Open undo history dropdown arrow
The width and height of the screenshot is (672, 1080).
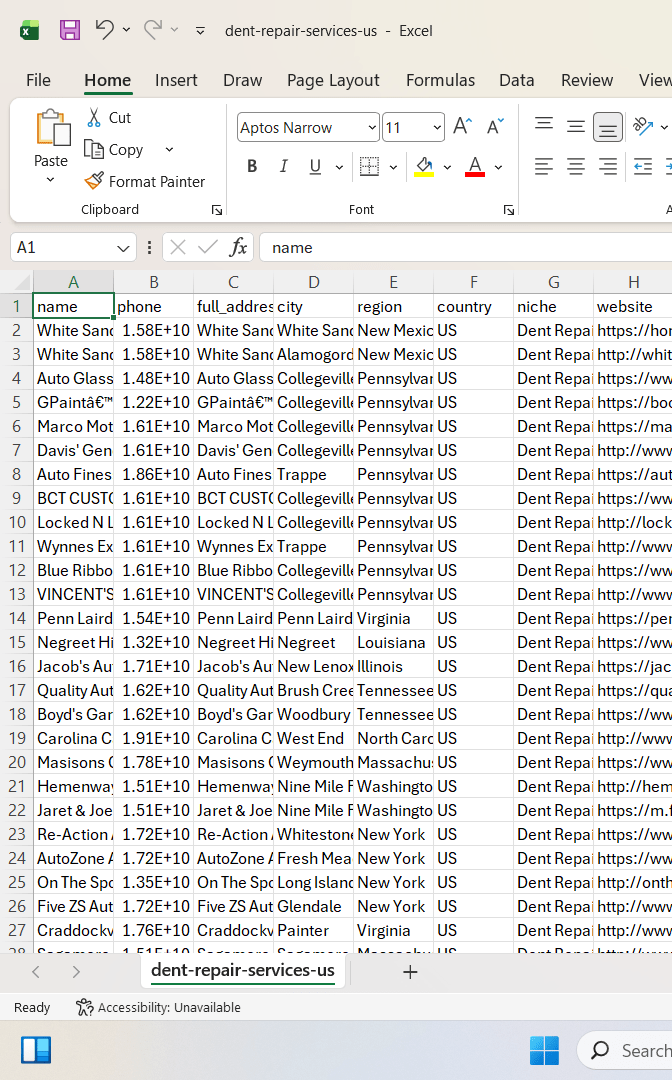(126, 30)
